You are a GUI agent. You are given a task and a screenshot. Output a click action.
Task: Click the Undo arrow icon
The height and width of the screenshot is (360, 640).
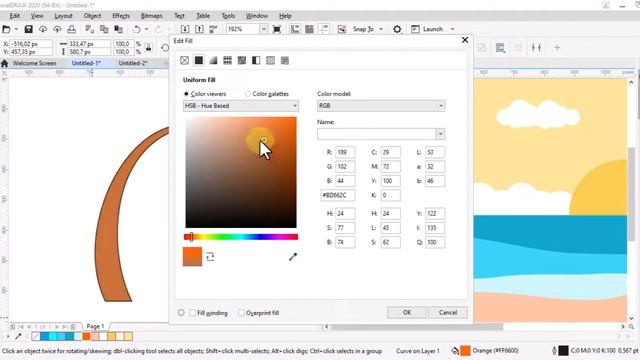136,29
